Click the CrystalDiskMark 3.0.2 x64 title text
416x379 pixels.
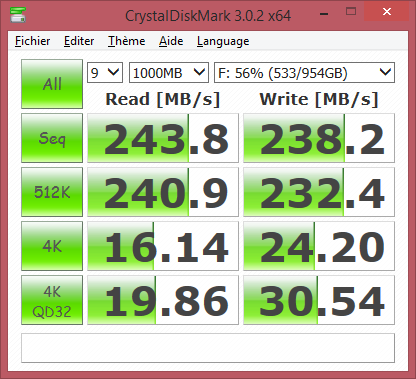pos(208,16)
